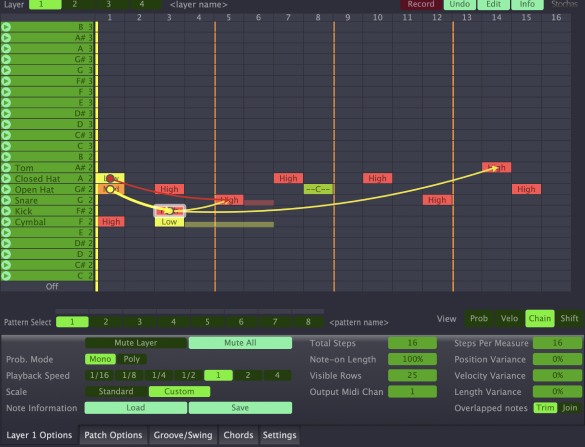Screen dimensions: 585x447
Task: Trigger the Cymbal row play icon
Action: [6, 222]
